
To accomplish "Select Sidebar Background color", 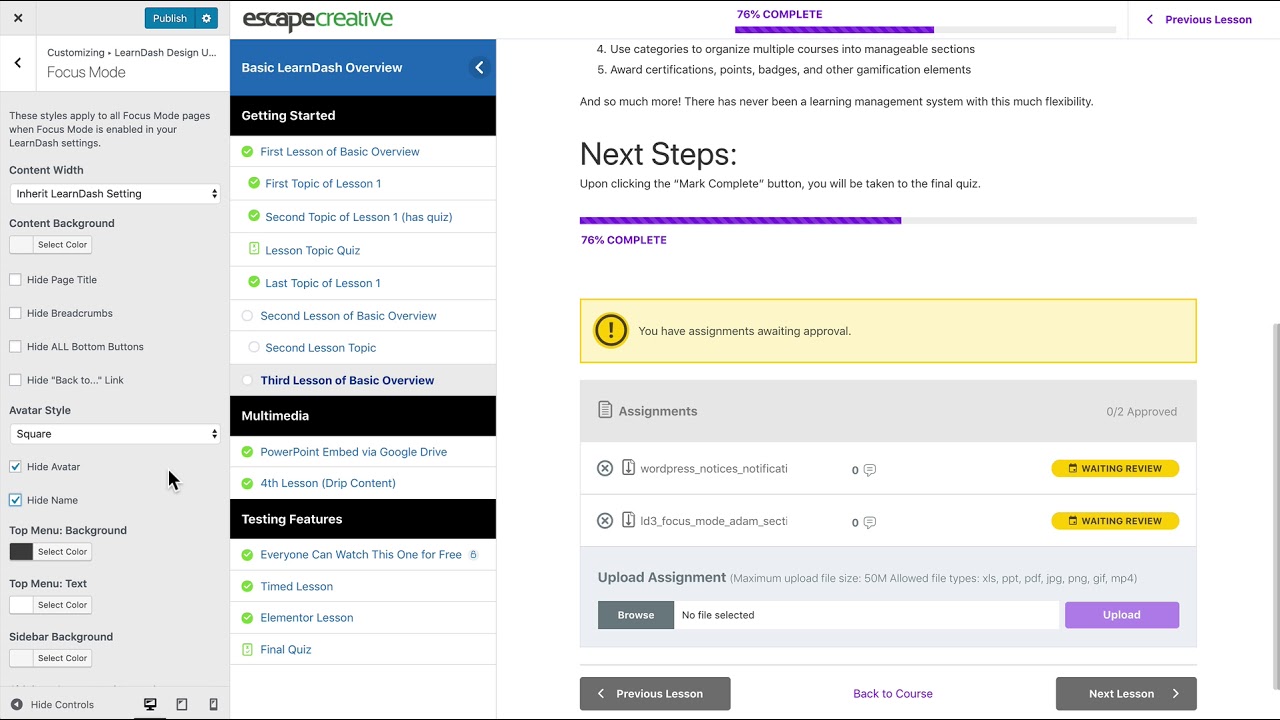I will [x=50, y=658].
